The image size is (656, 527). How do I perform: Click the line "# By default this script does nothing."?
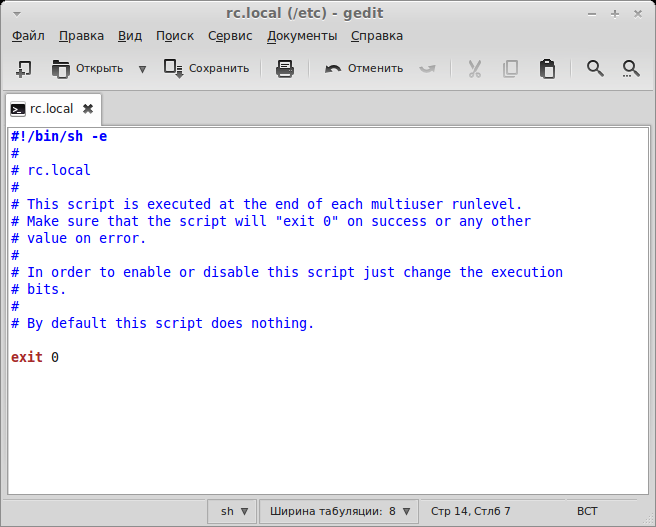(162, 323)
